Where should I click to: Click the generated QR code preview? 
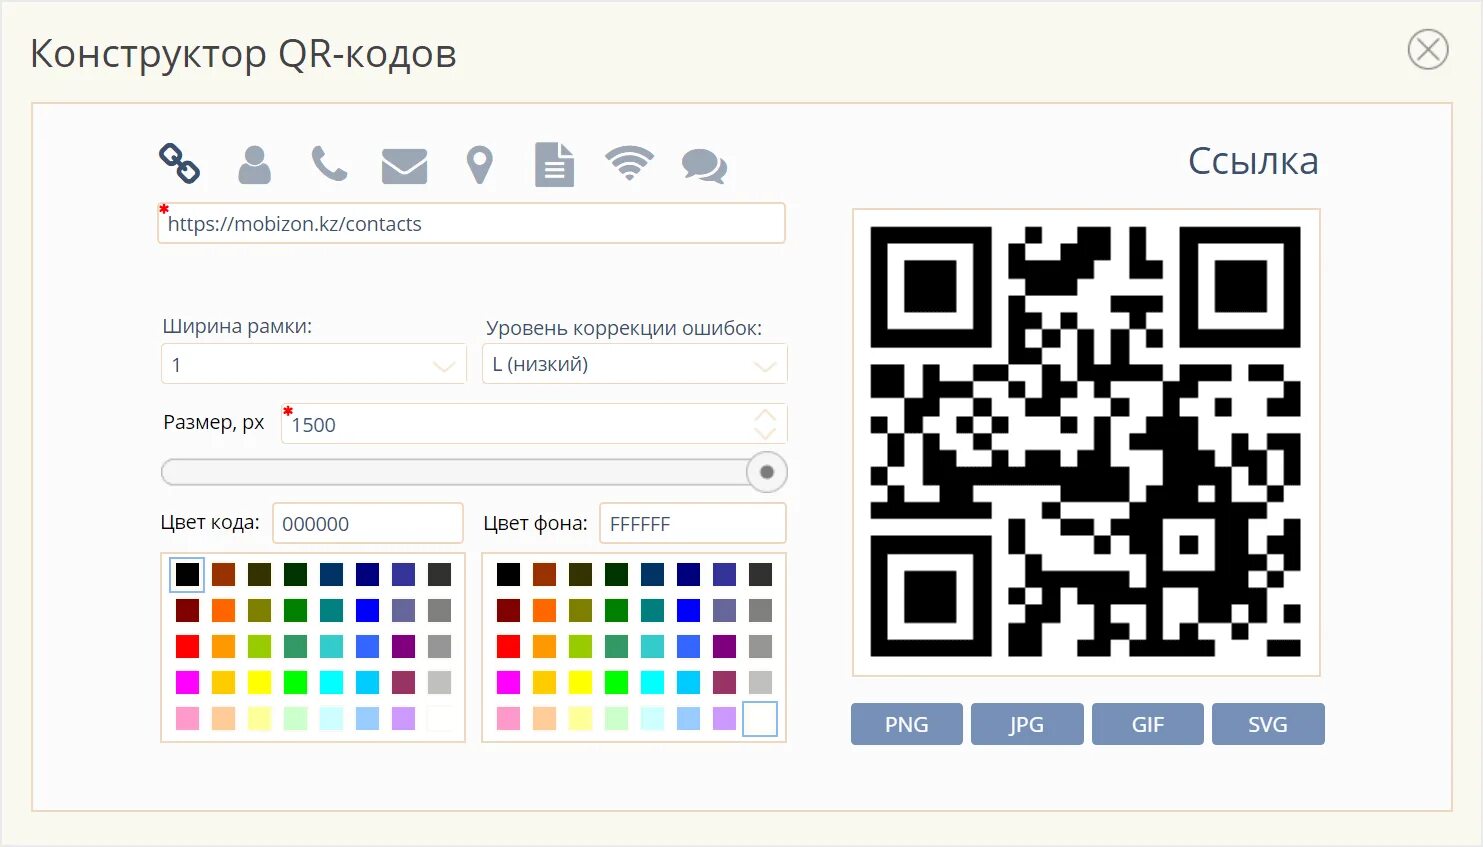point(1086,442)
